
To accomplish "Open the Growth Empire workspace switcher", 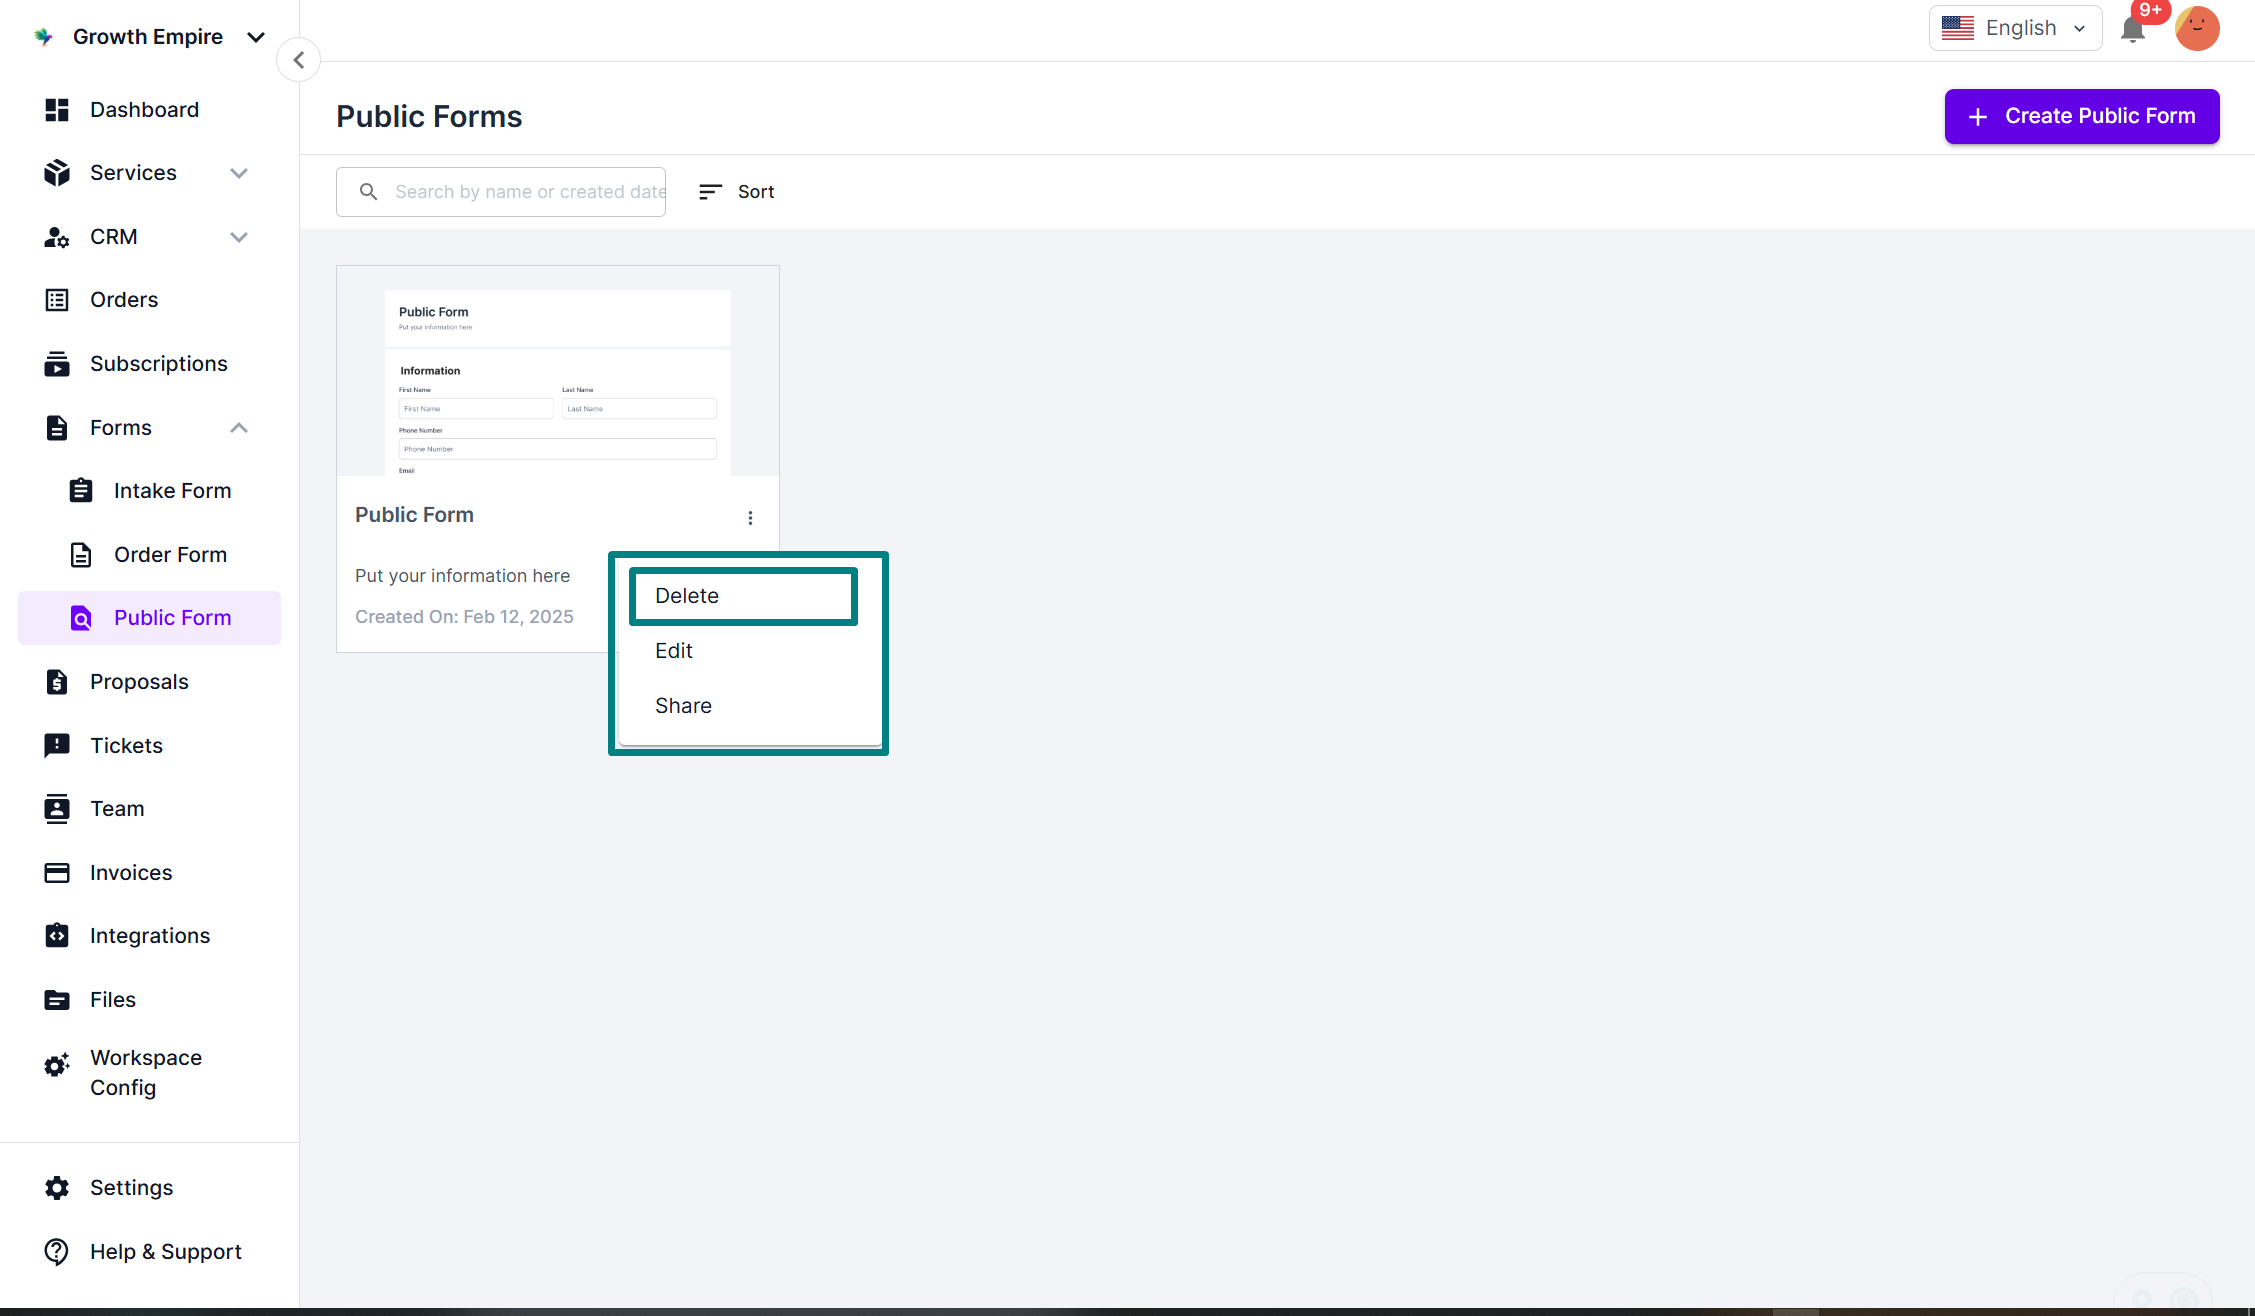I will (150, 37).
